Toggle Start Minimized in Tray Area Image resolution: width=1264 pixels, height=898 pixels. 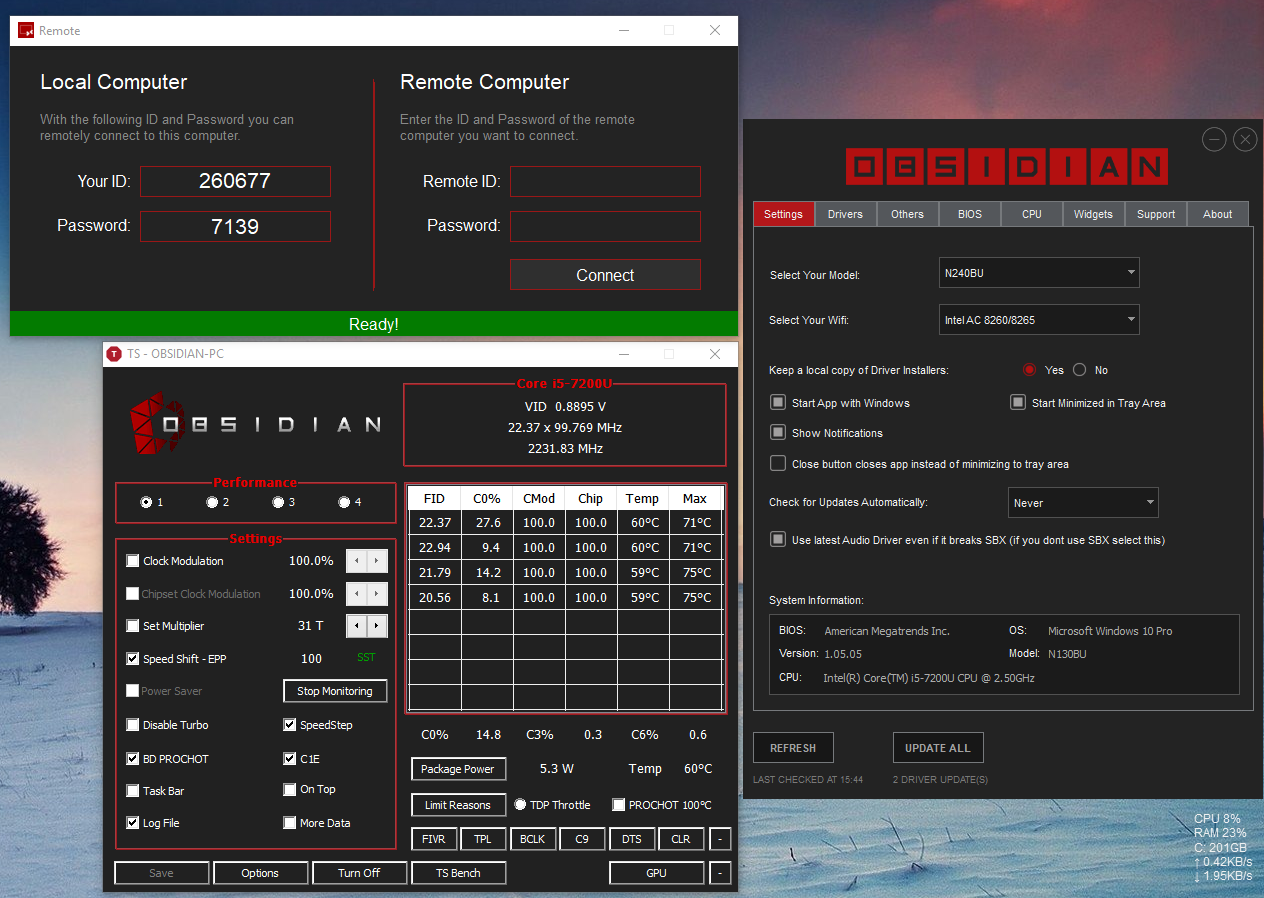coord(1017,403)
